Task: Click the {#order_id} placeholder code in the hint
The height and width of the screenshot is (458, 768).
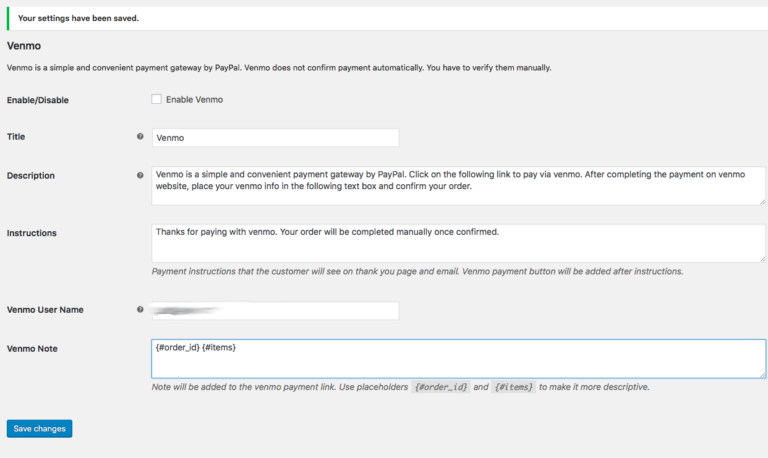Action: tap(441, 386)
